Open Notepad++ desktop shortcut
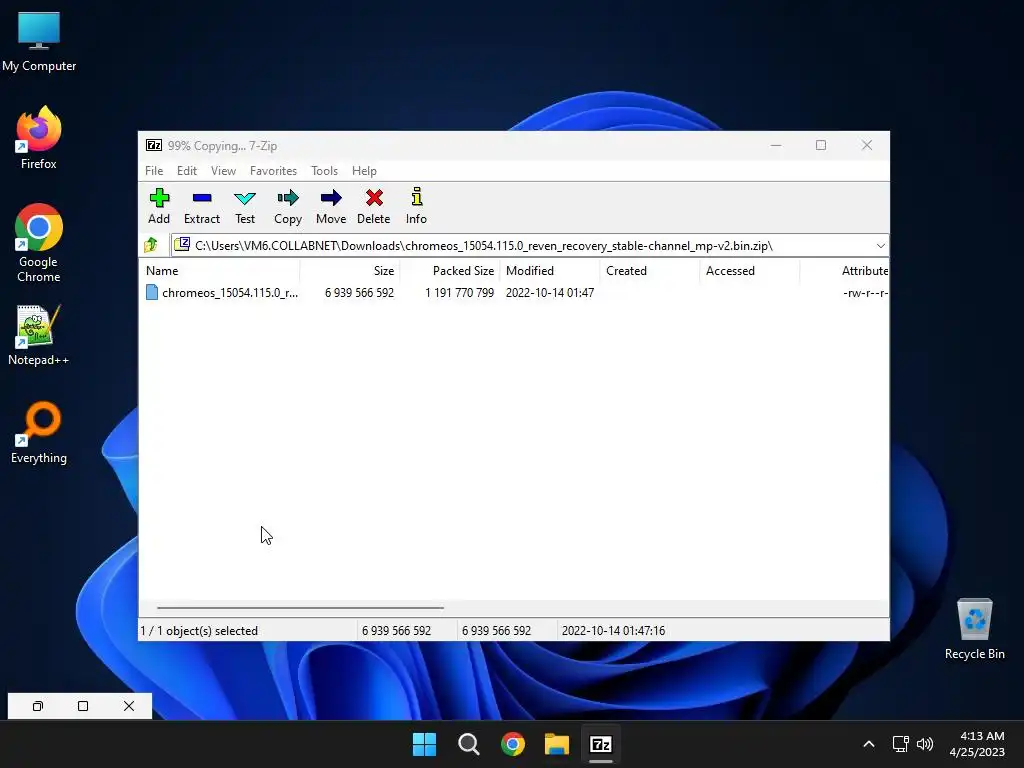The width and height of the screenshot is (1024, 768). (x=39, y=335)
